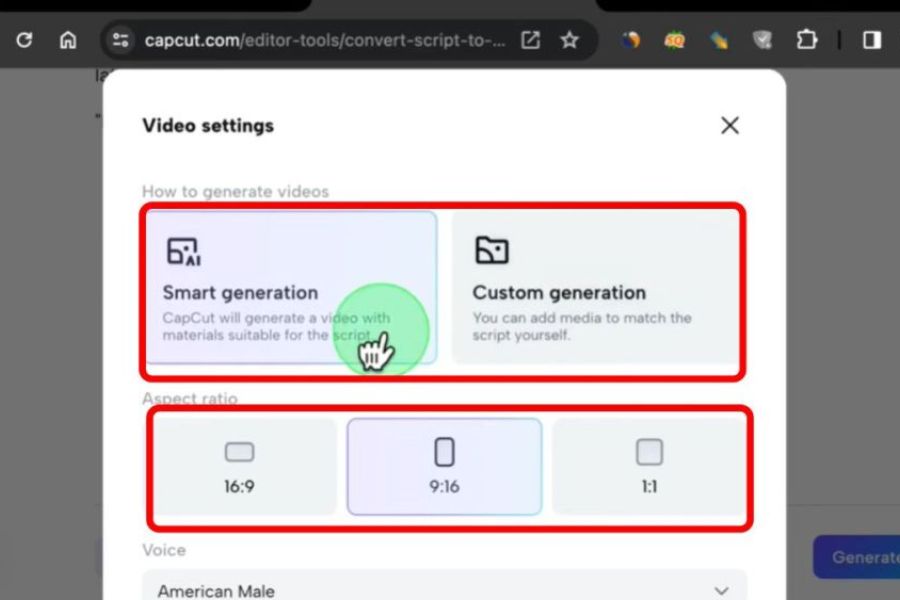The width and height of the screenshot is (900, 600).
Task: Choose the 16:9 aspect ratio
Action: (x=240, y=466)
